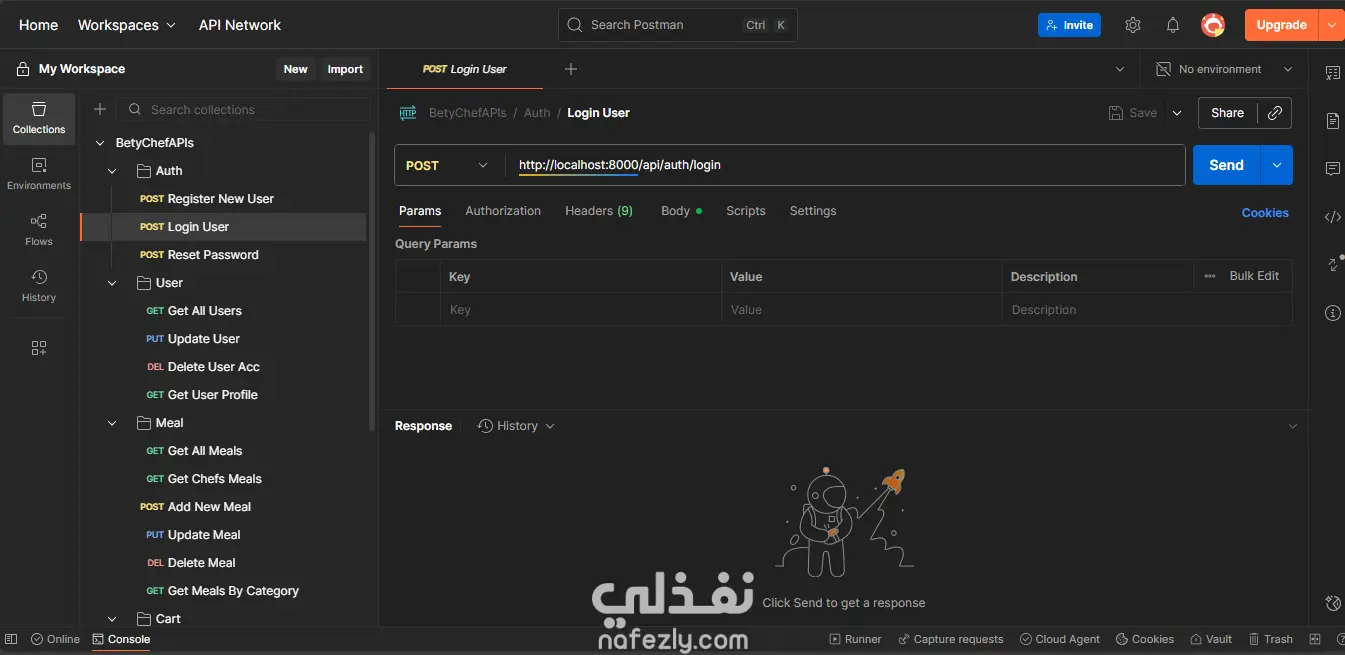Open the Cookies link near Params
Image resolution: width=1345 pixels, height=655 pixels.
click(1265, 212)
